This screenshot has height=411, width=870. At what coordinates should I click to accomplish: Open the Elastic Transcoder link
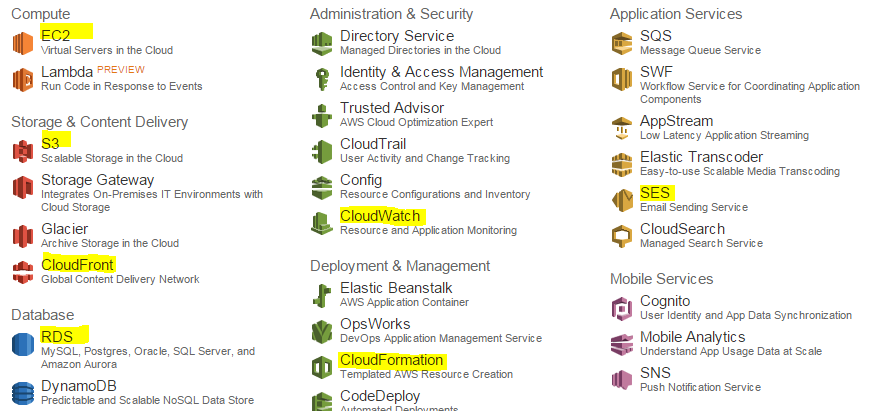pyautogui.click(x=701, y=157)
